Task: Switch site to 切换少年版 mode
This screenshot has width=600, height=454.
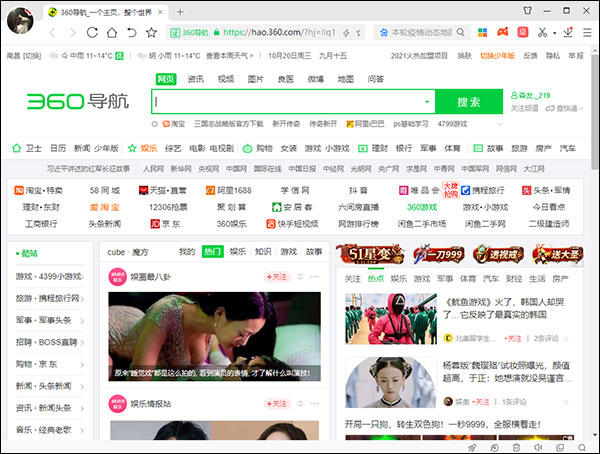Action: (497, 56)
